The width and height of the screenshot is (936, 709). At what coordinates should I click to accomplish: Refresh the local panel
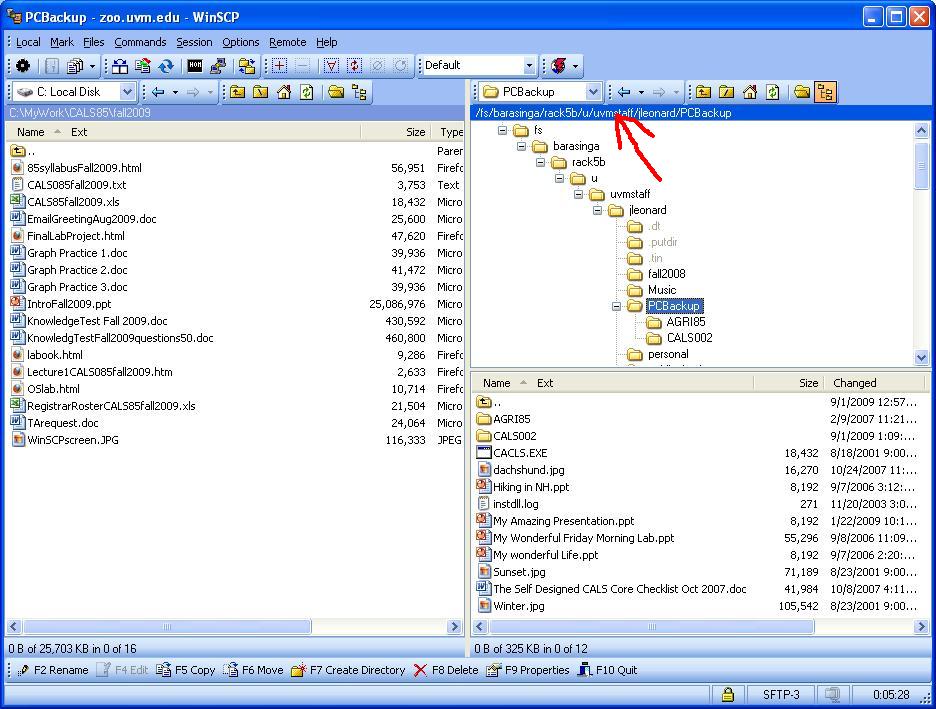coord(307,92)
